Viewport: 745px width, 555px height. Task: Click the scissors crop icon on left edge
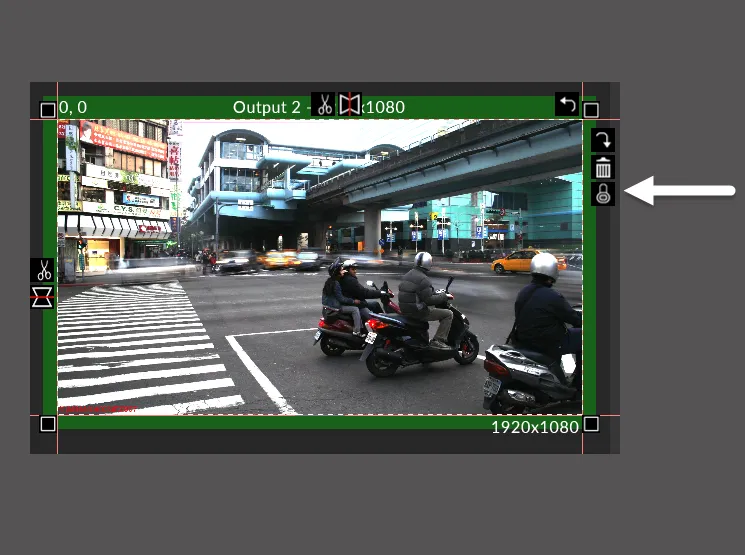(x=43, y=270)
